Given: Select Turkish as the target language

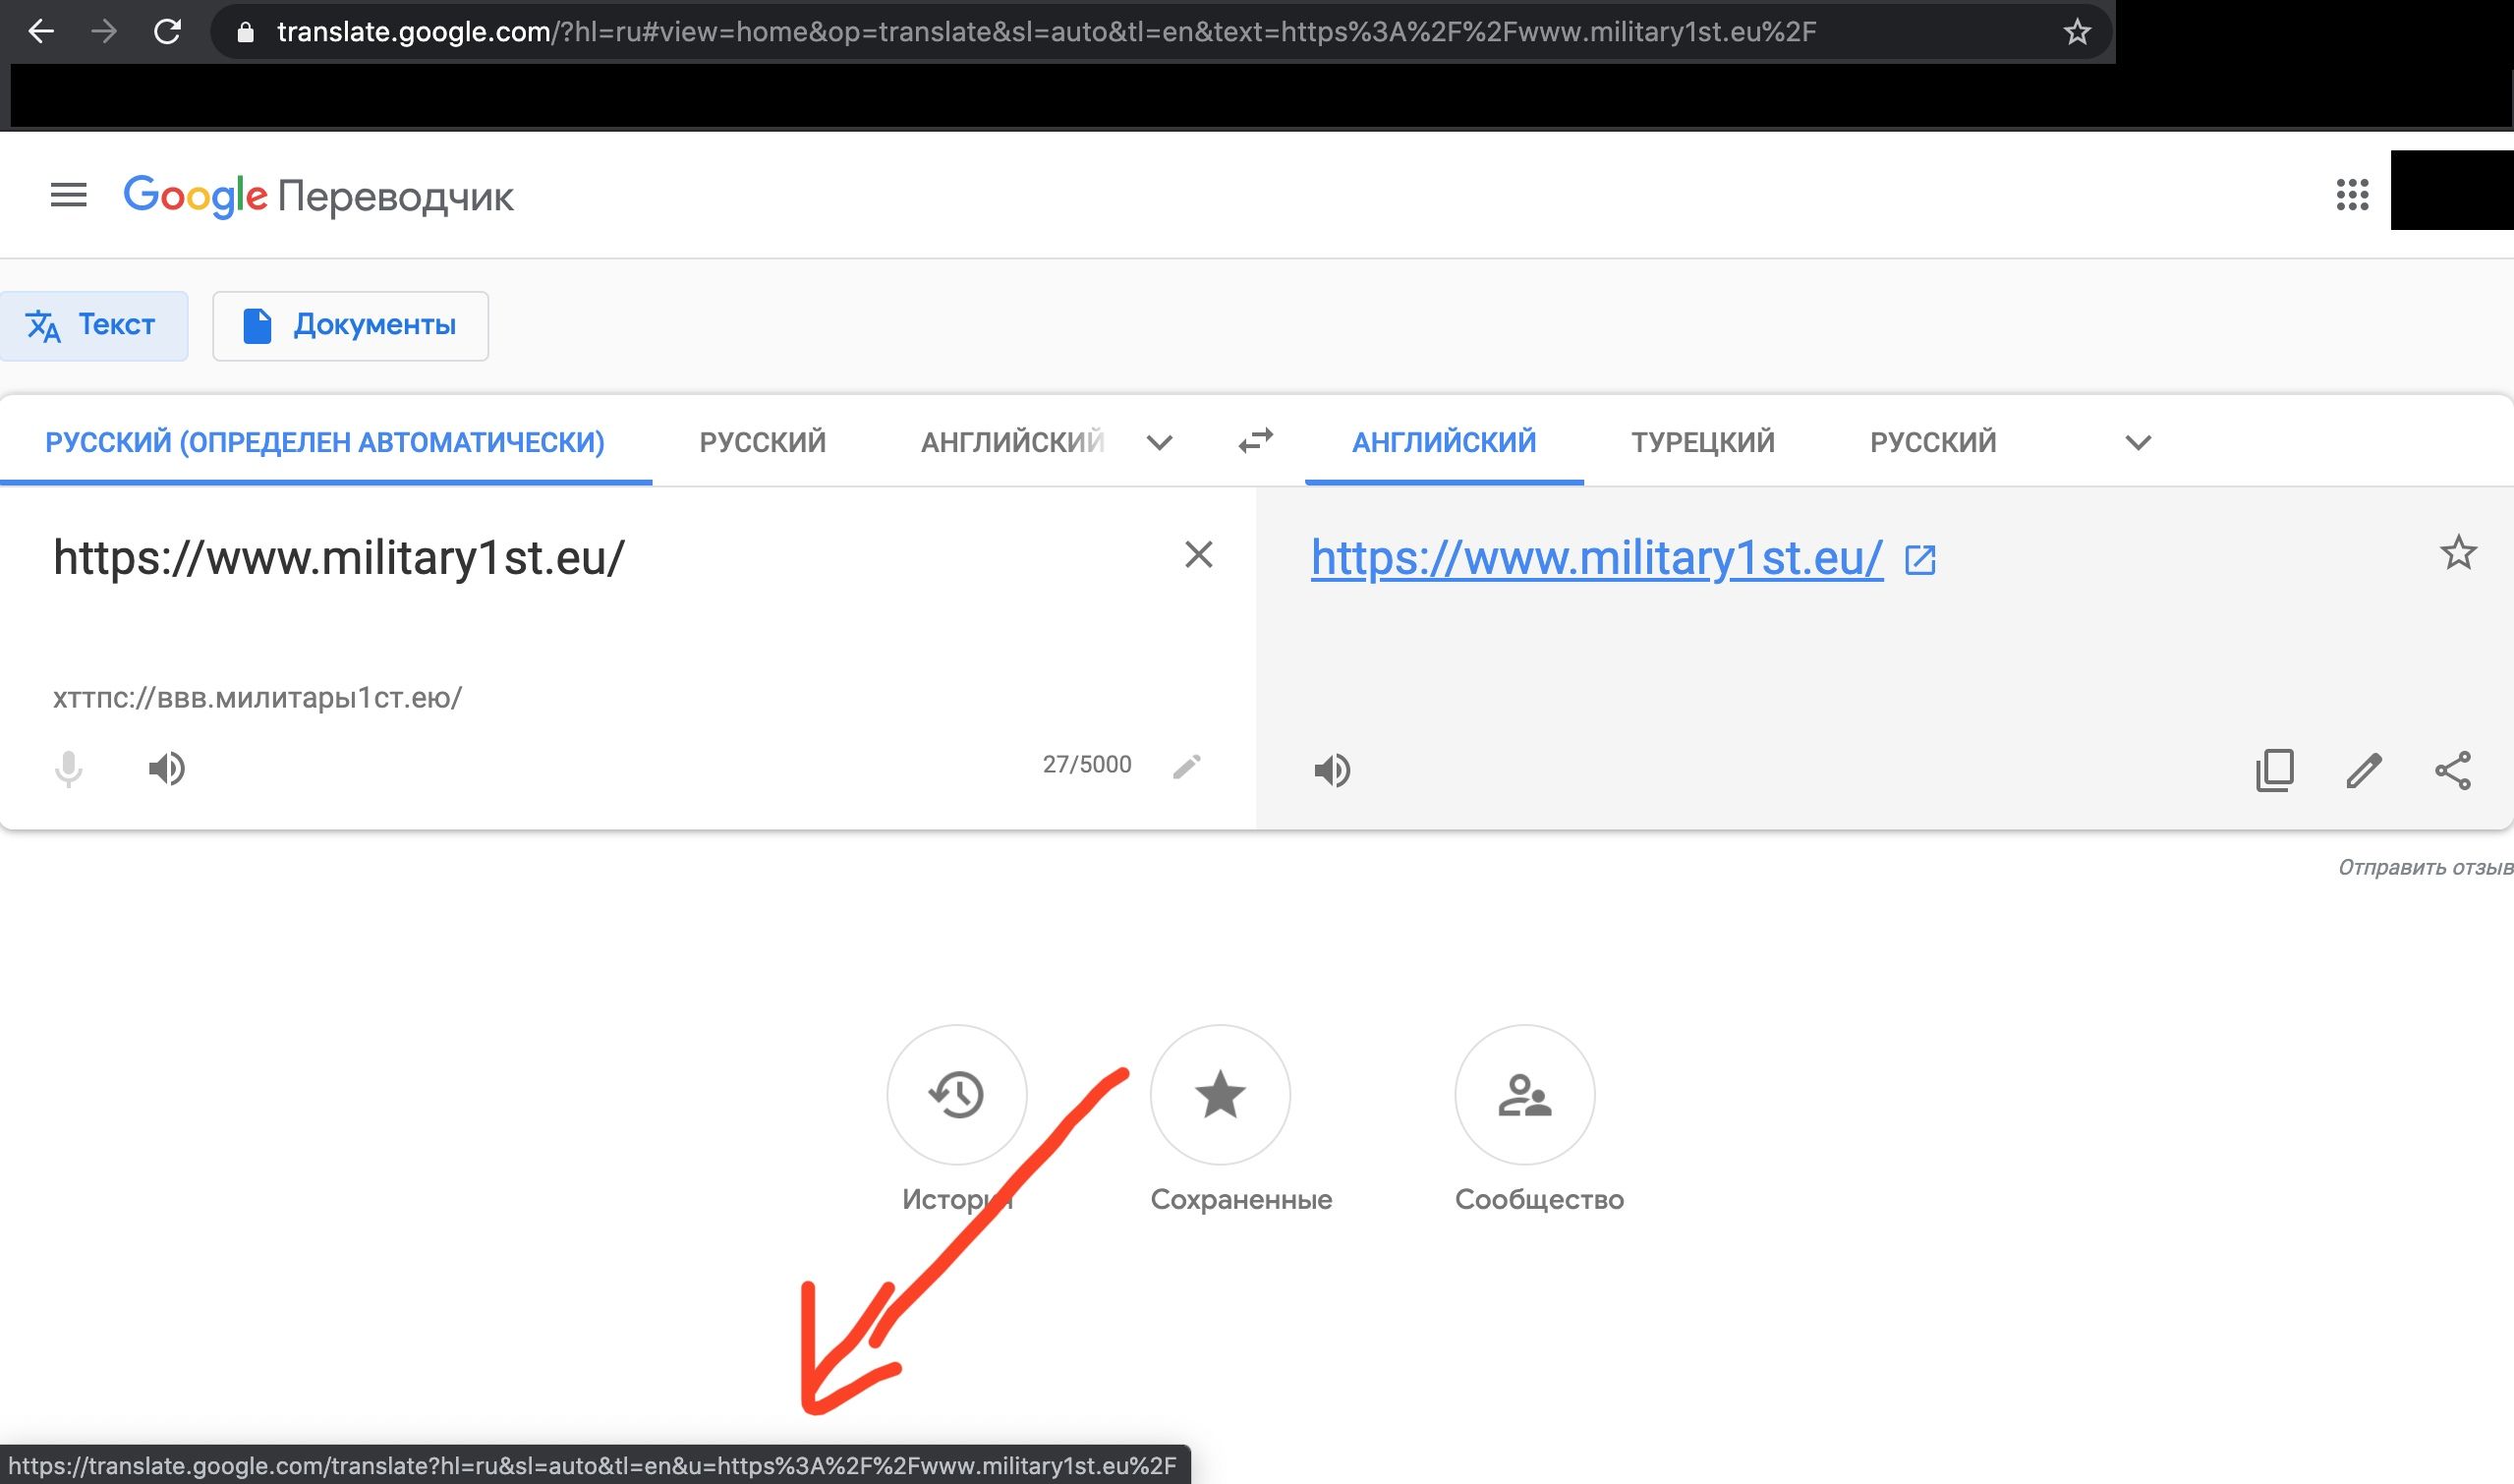Looking at the screenshot, I should click(1702, 442).
